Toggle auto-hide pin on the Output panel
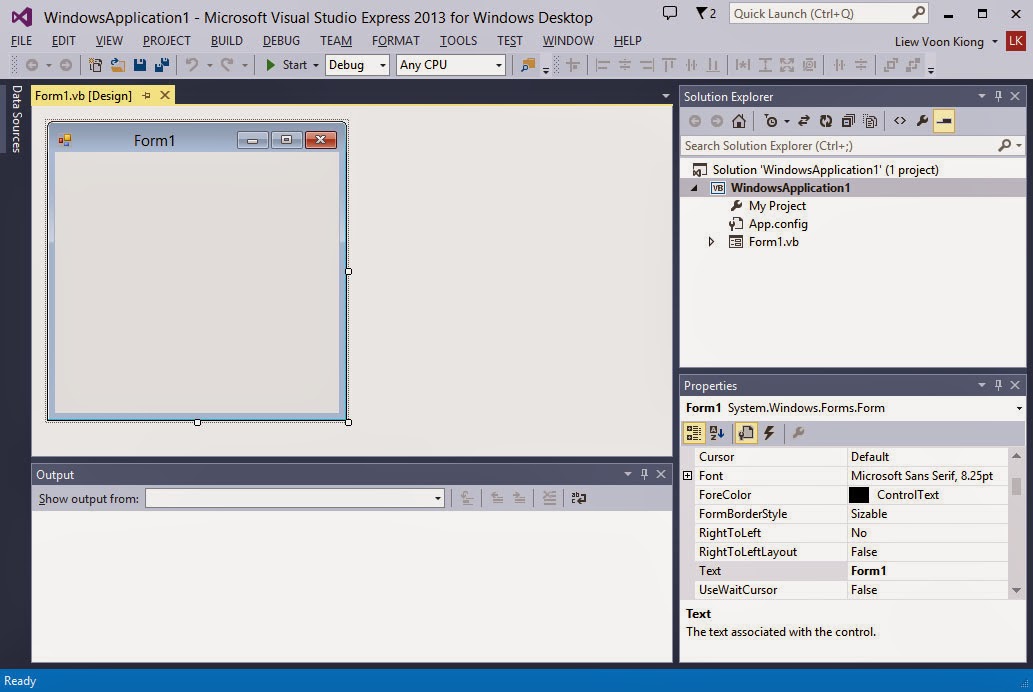1033x692 pixels. 644,474
